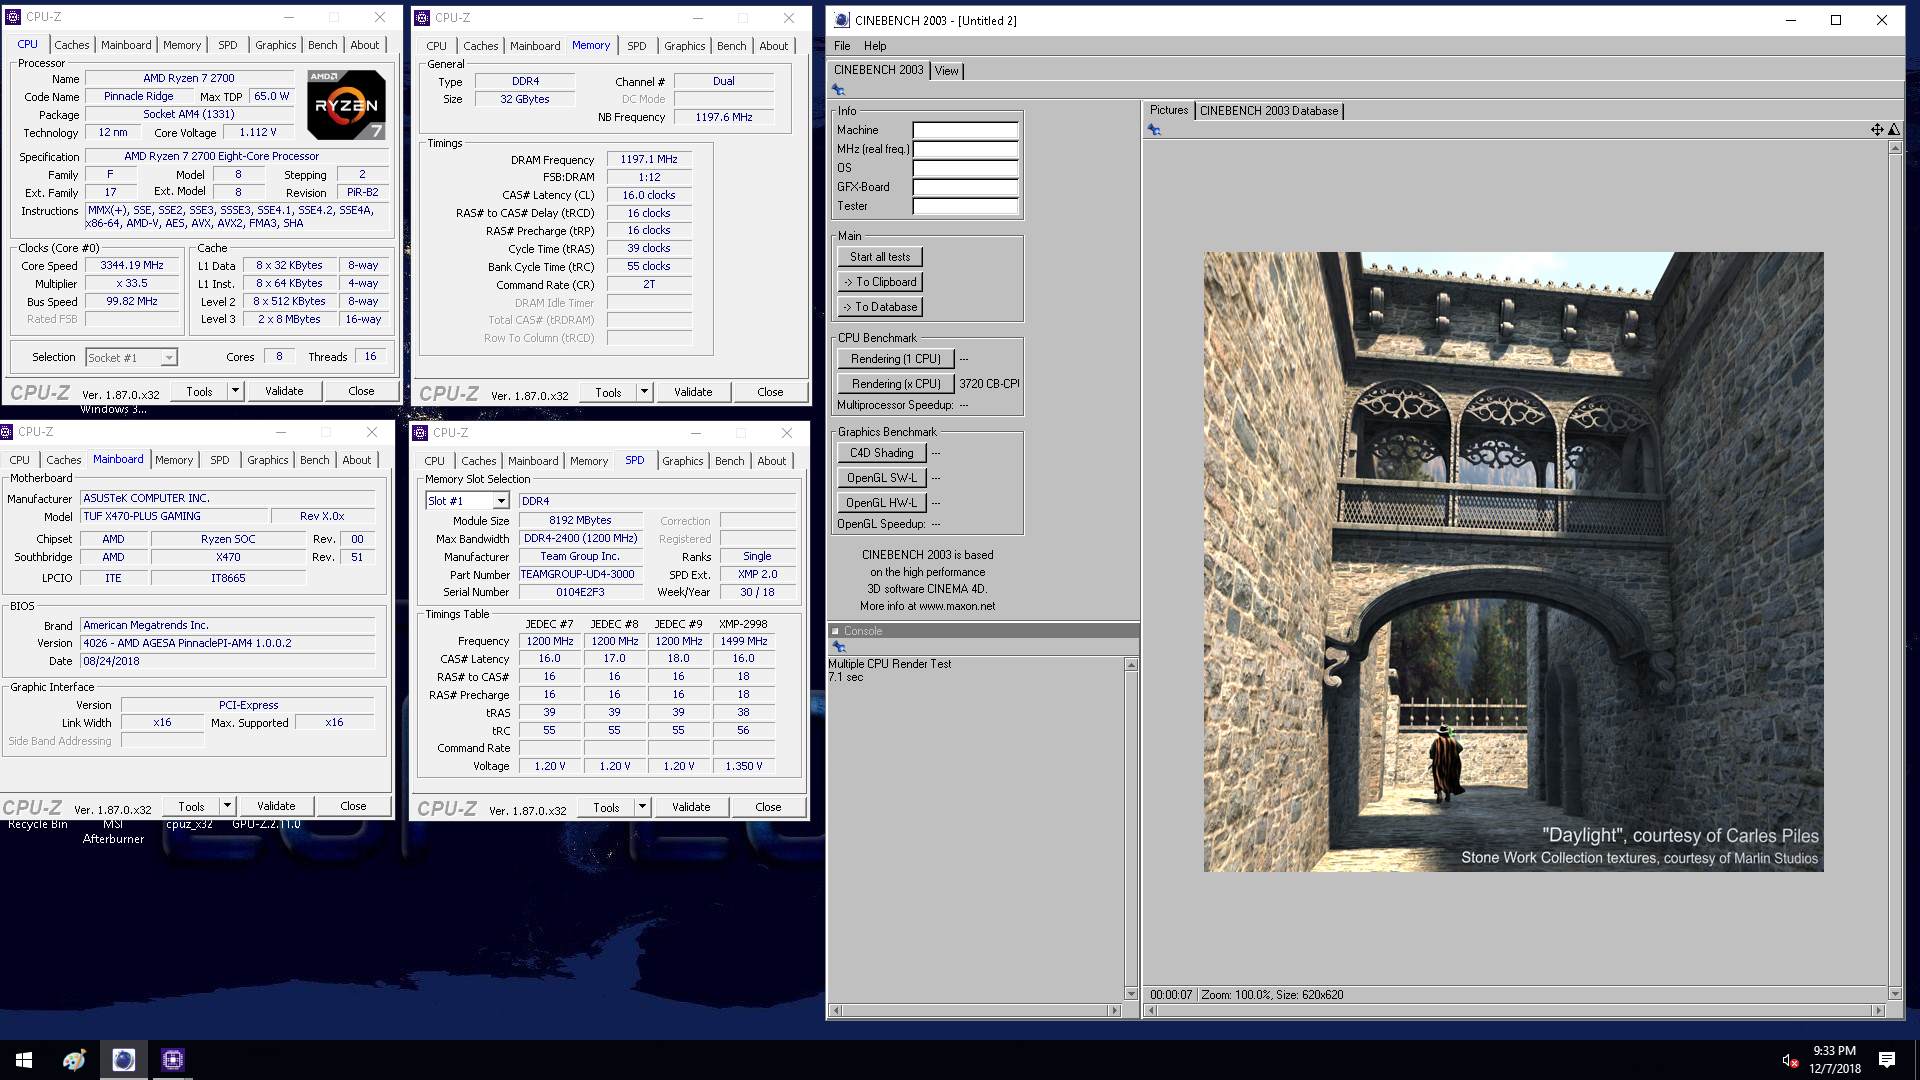The height and width of the screenshot is (1080, 1920).
Task: Open the Slot #1 dropdown in SPD window
Action: coord(501,501)
